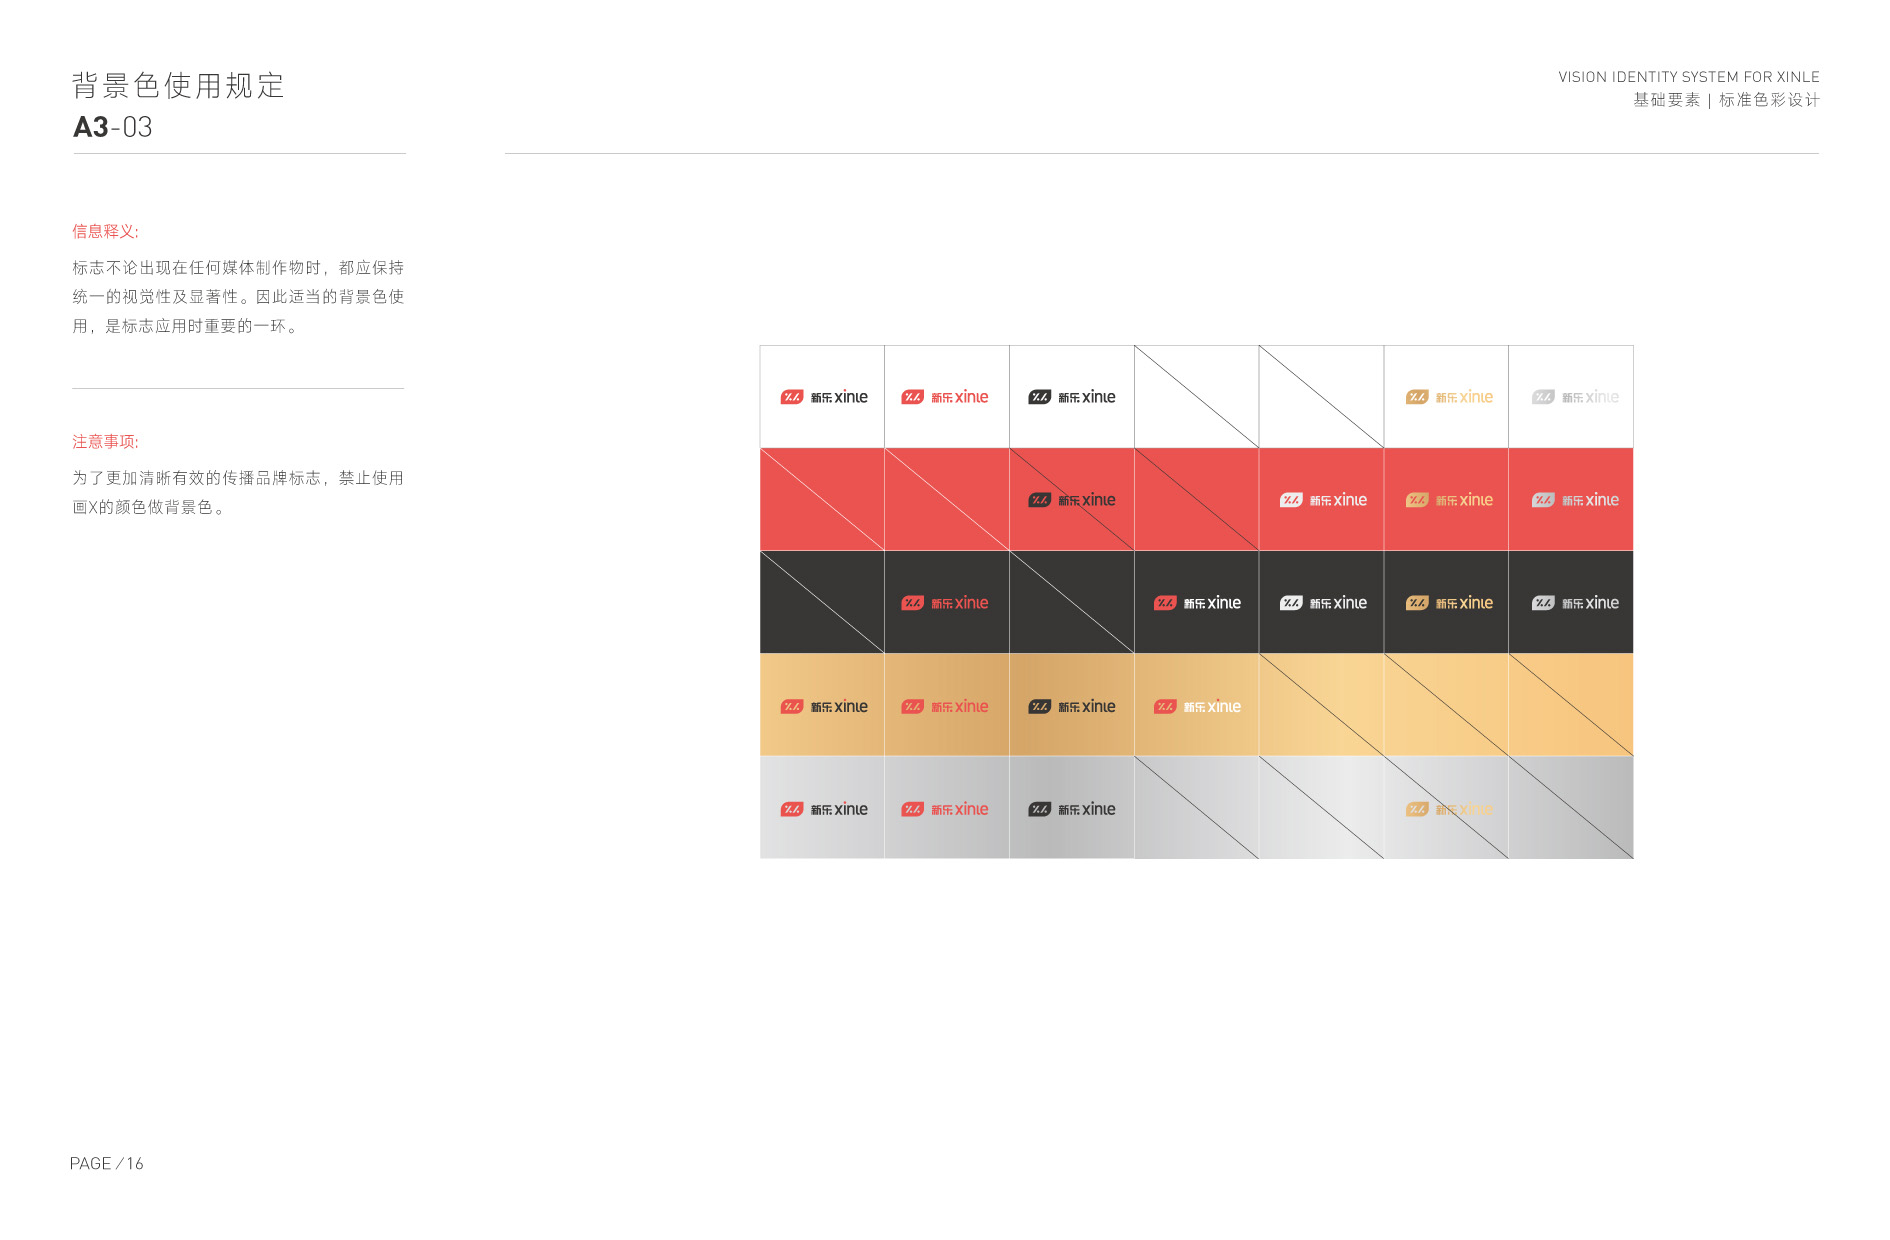Screen dimensions: 1890x1240
Task: Click the all-red Xinle logo on gold background
Action: (945, 707)
